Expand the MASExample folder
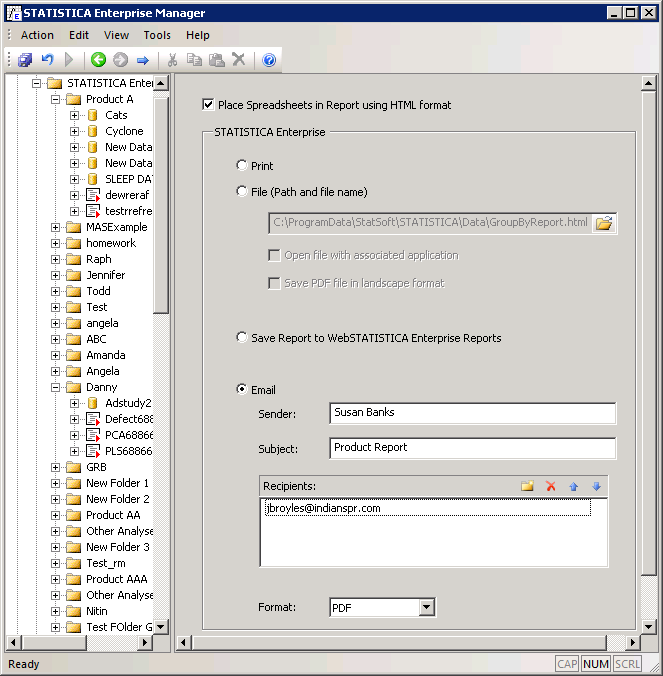 click(55, 228)
